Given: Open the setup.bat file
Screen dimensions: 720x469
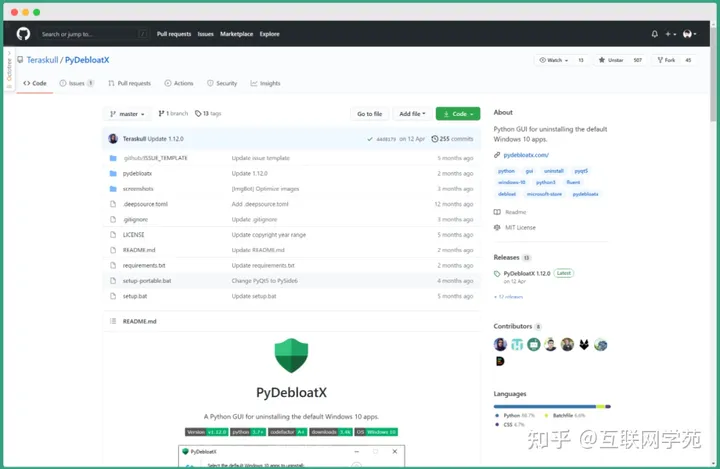Looking at the screenshot, I should pyautogui.click(x=135, y=296).
